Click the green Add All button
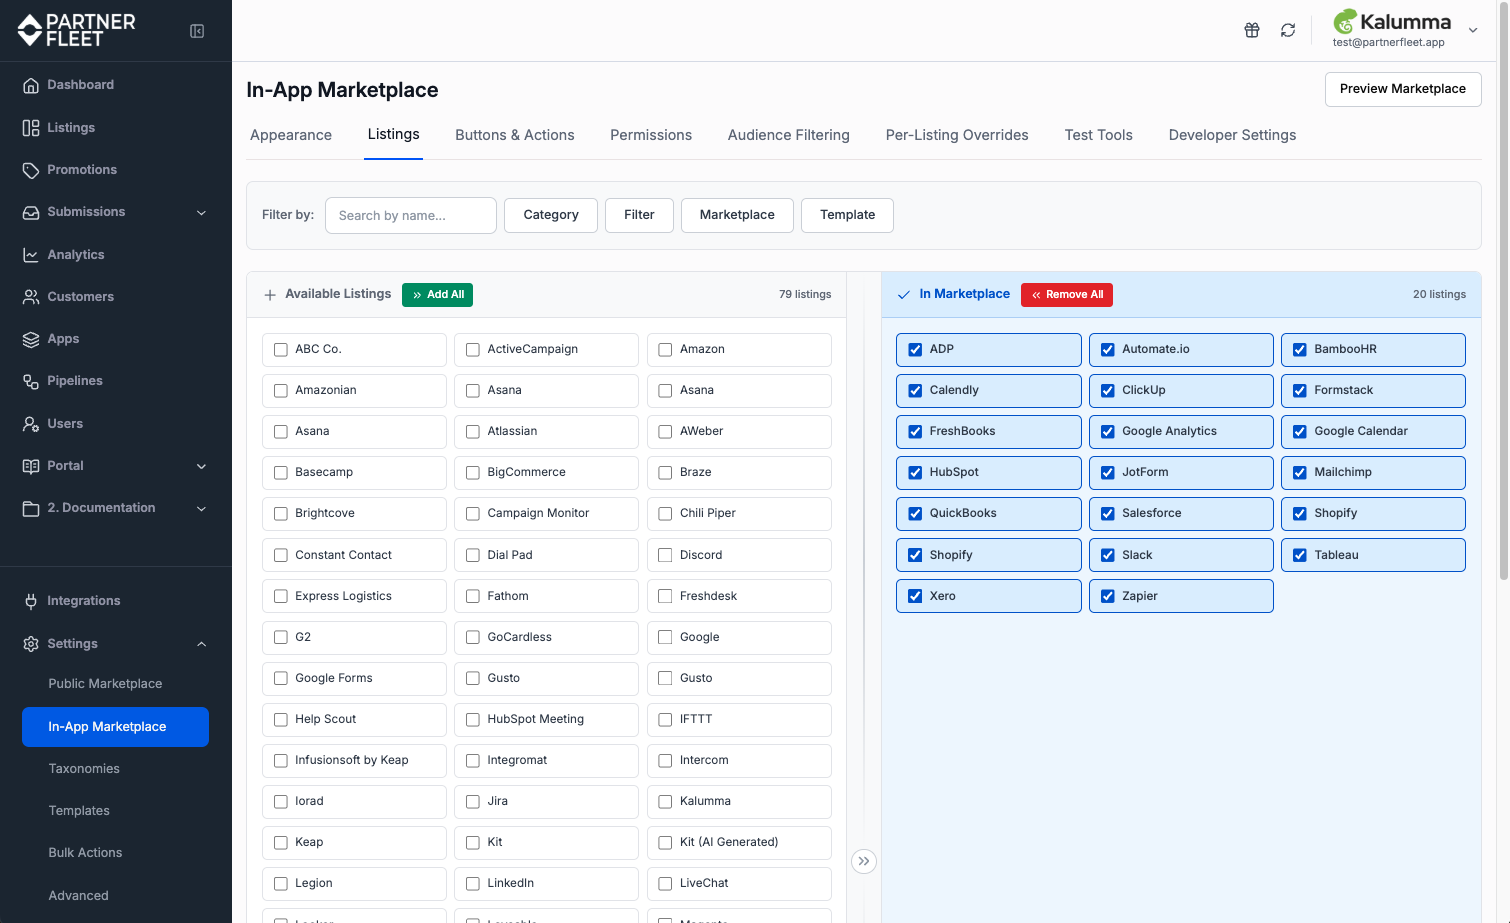The image size is (1510, 923). [x=437, y=295]
